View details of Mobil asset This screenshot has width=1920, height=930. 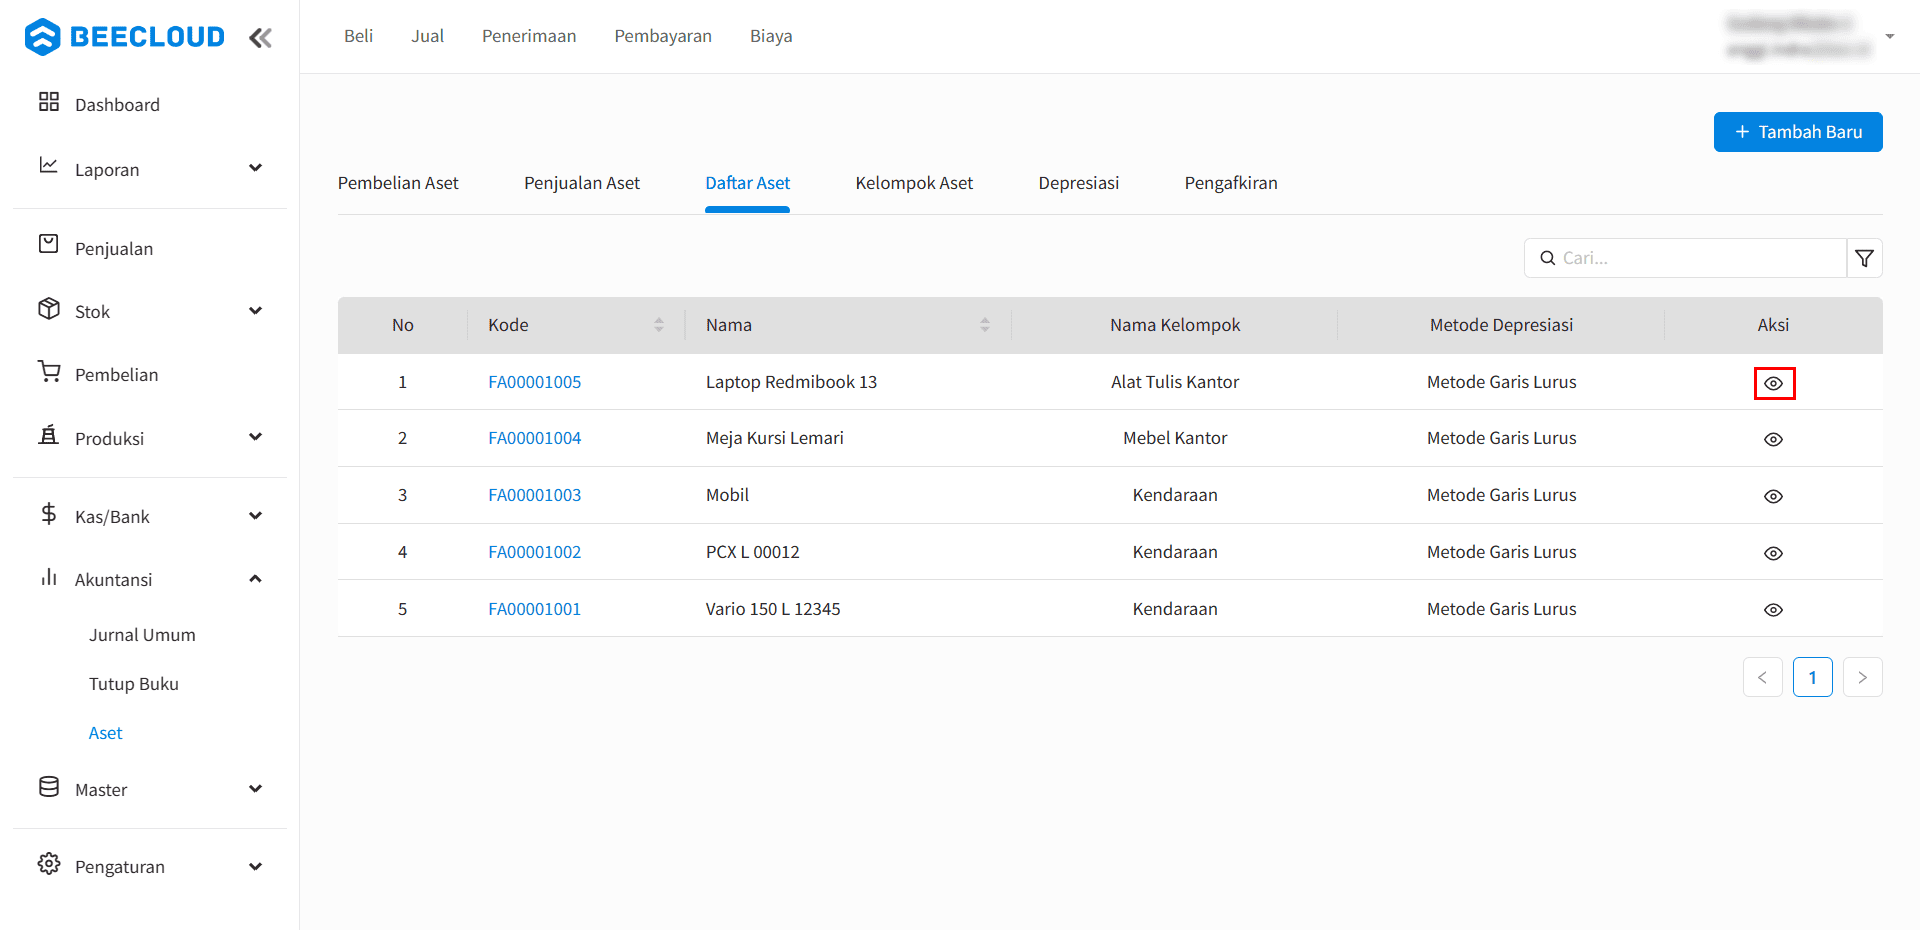point(1774,497)
